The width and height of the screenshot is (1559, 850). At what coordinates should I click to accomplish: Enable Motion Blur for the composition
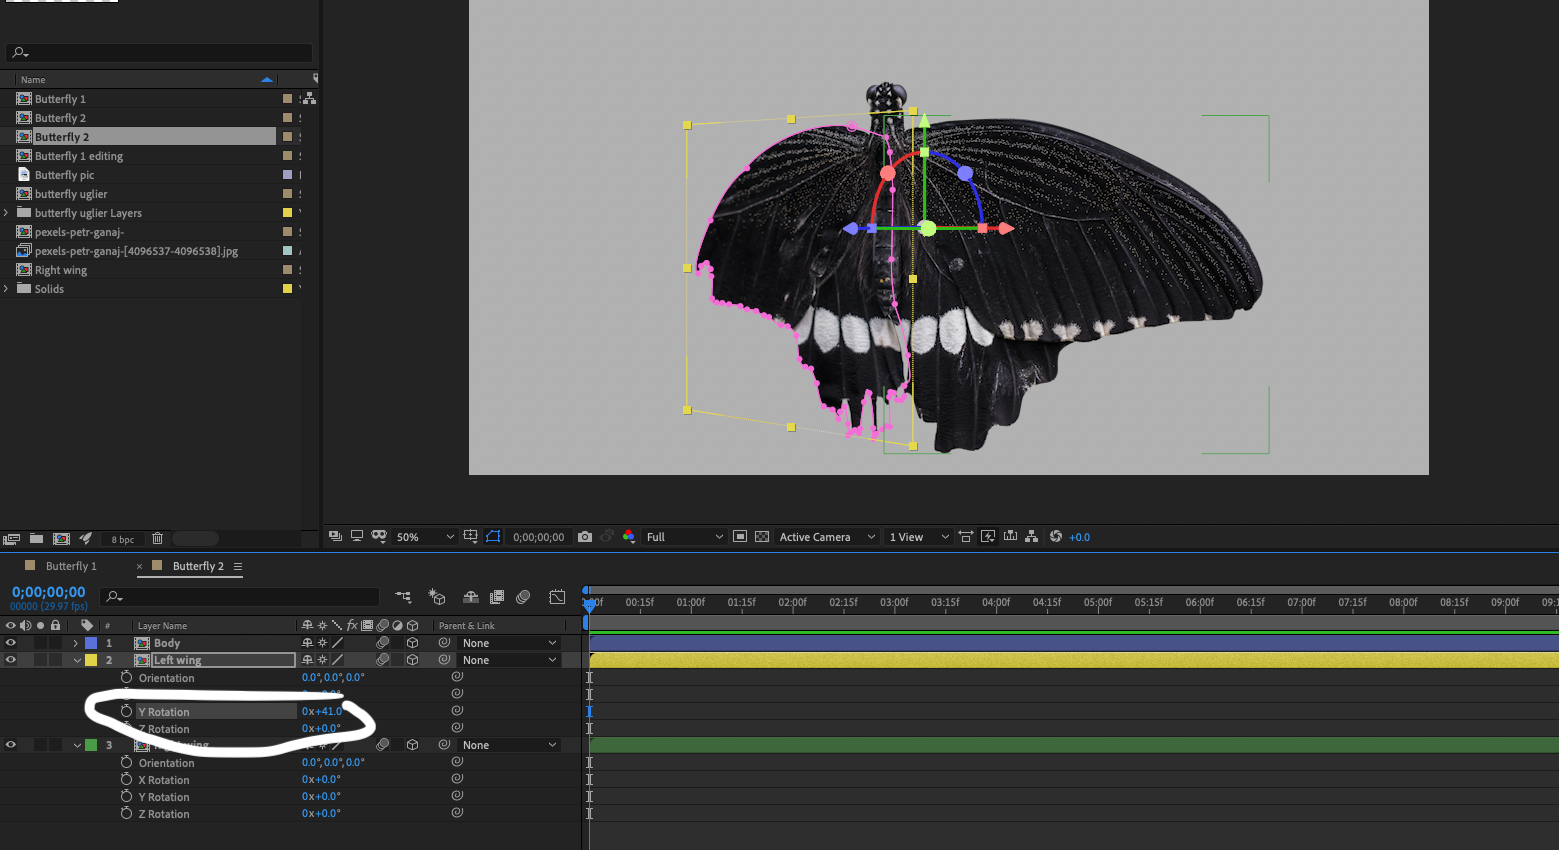tap(471, 596)
